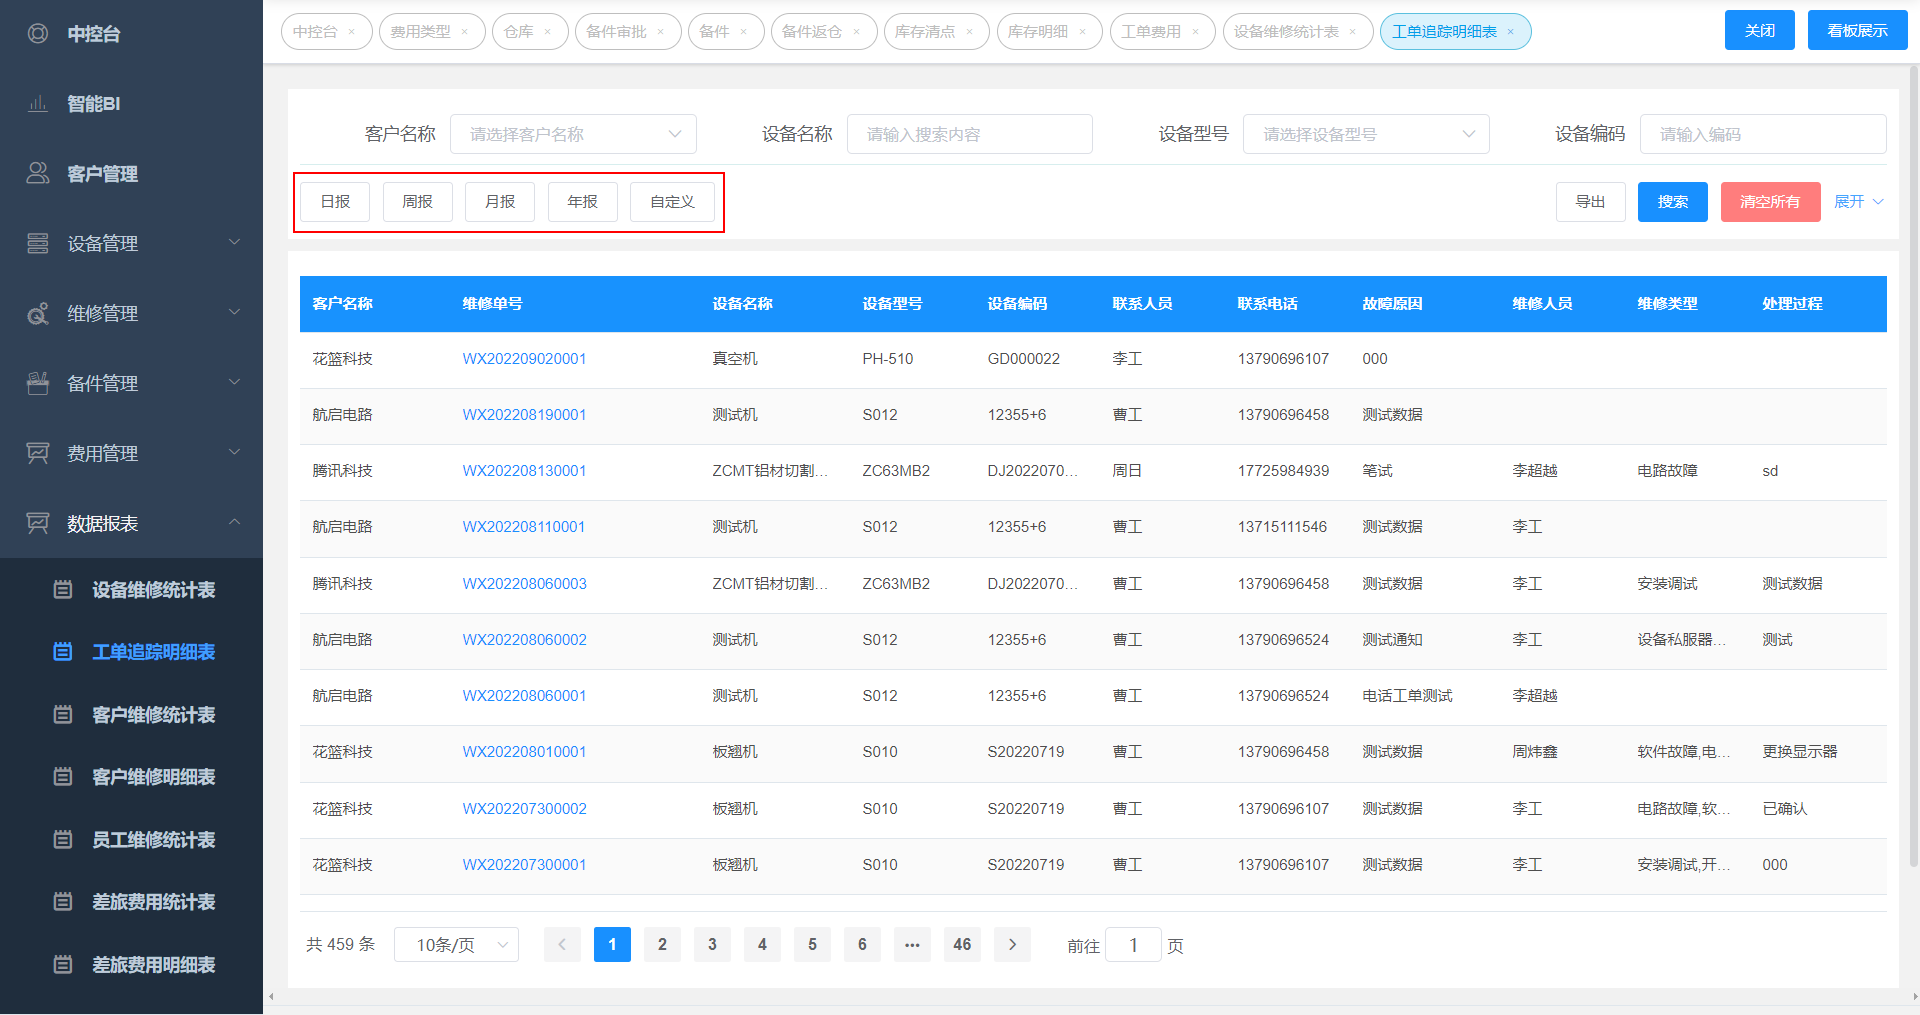Go to next page with the right arrow
Viewport: 1920px width, 1015px height.
tap(1012, 945)
